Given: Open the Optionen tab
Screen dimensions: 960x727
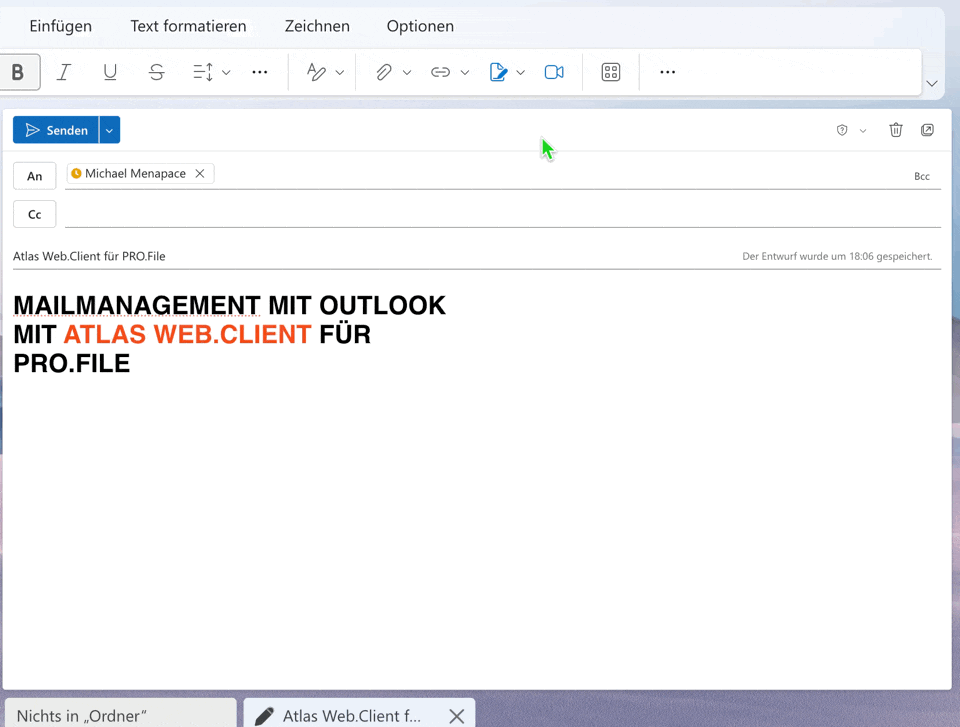Looking at the screenshot, I should (x=420, y=26).
